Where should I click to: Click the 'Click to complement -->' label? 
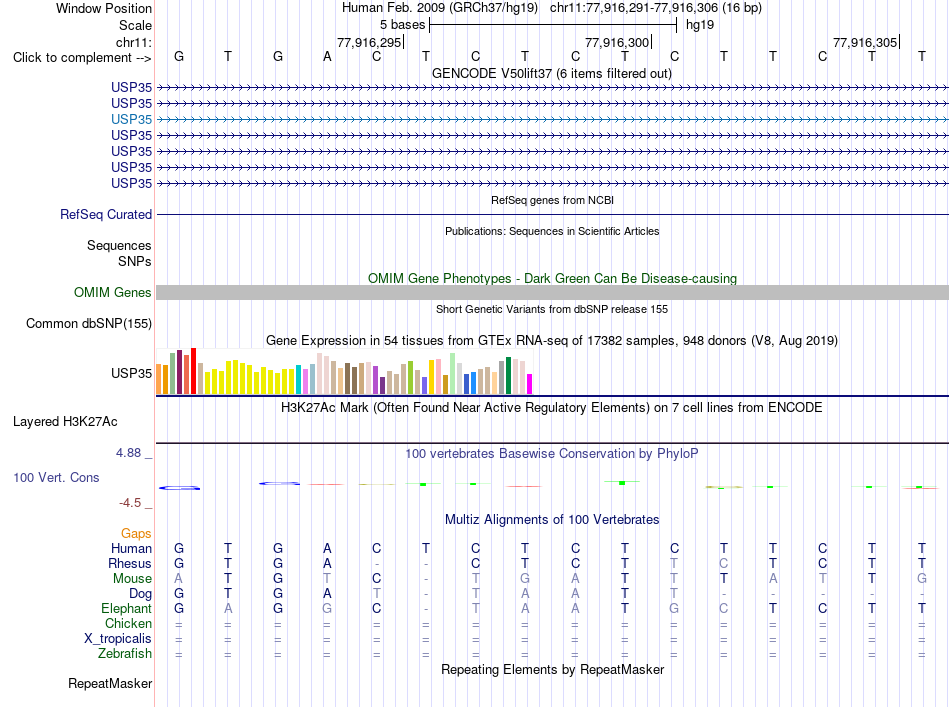click(x=82, y=58)
